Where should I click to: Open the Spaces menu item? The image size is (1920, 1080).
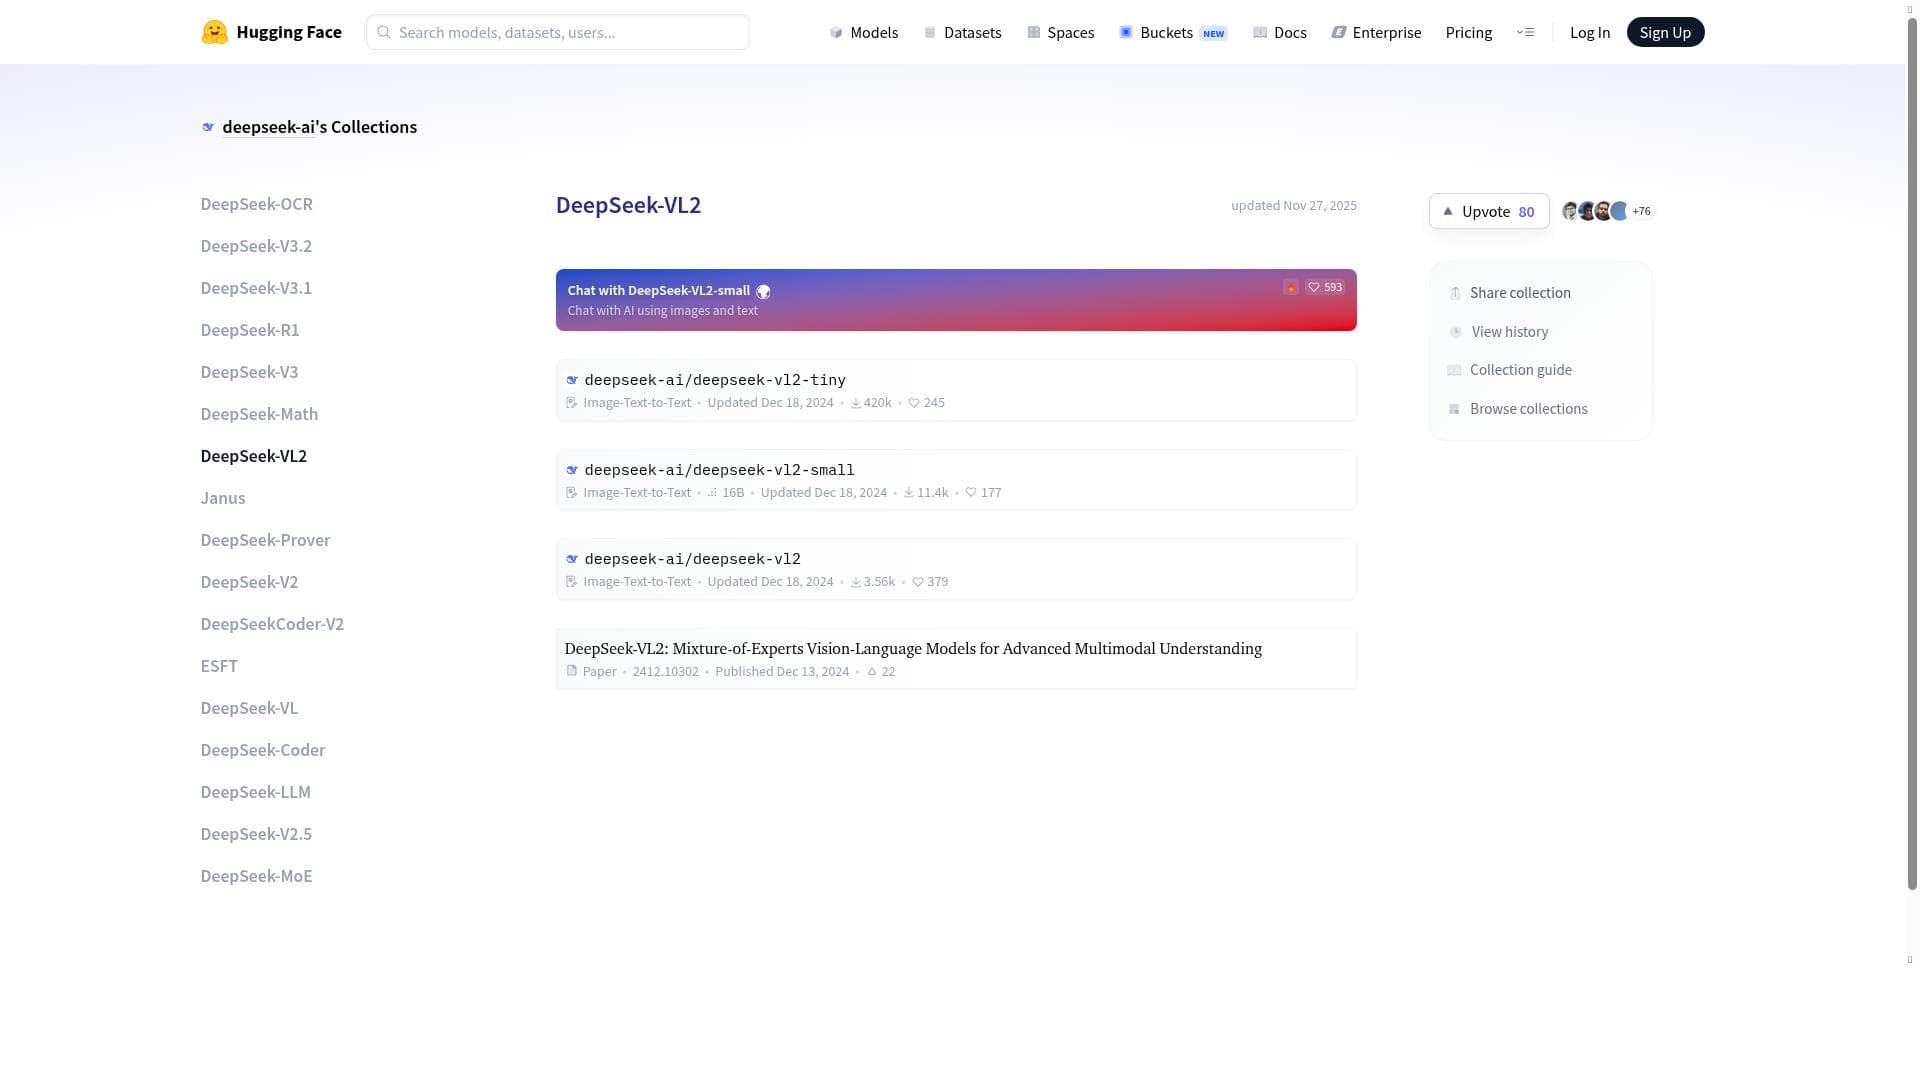(1061, 33)
